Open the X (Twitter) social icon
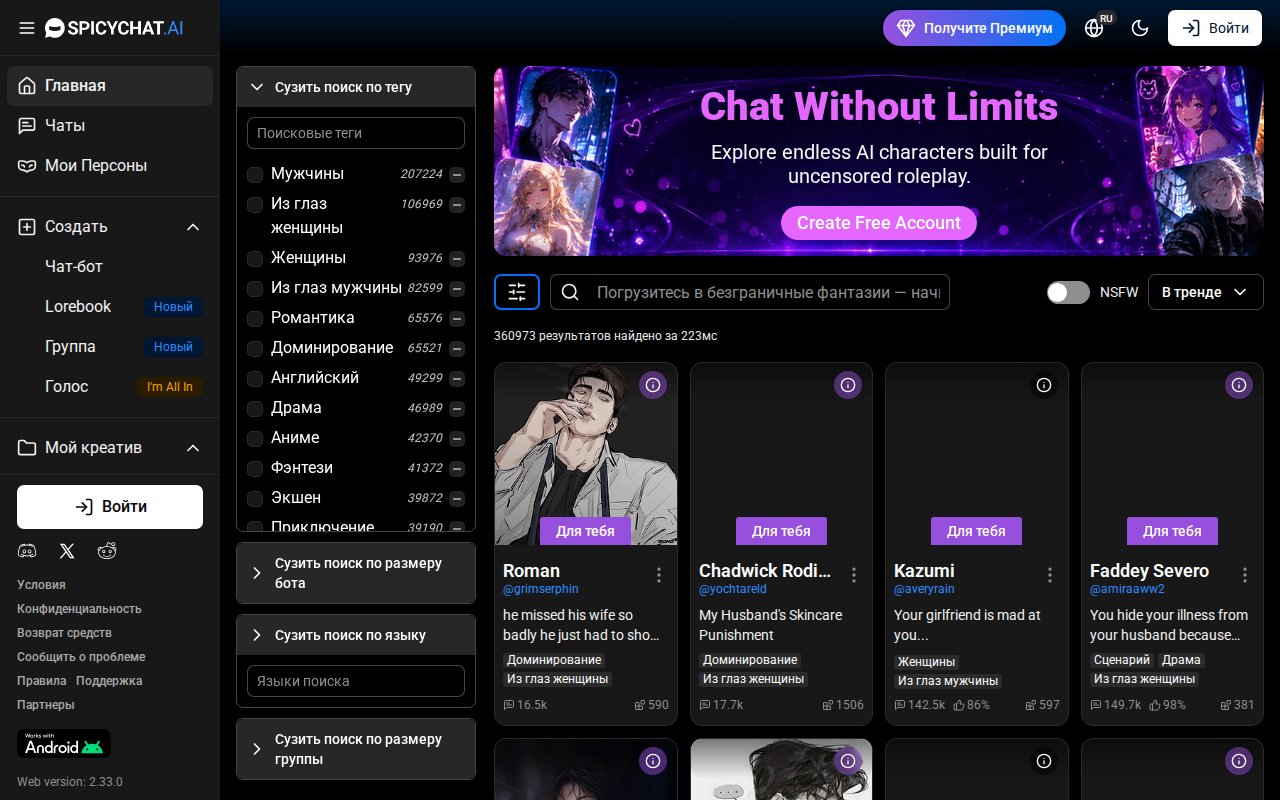 click(x=67, y=551)
